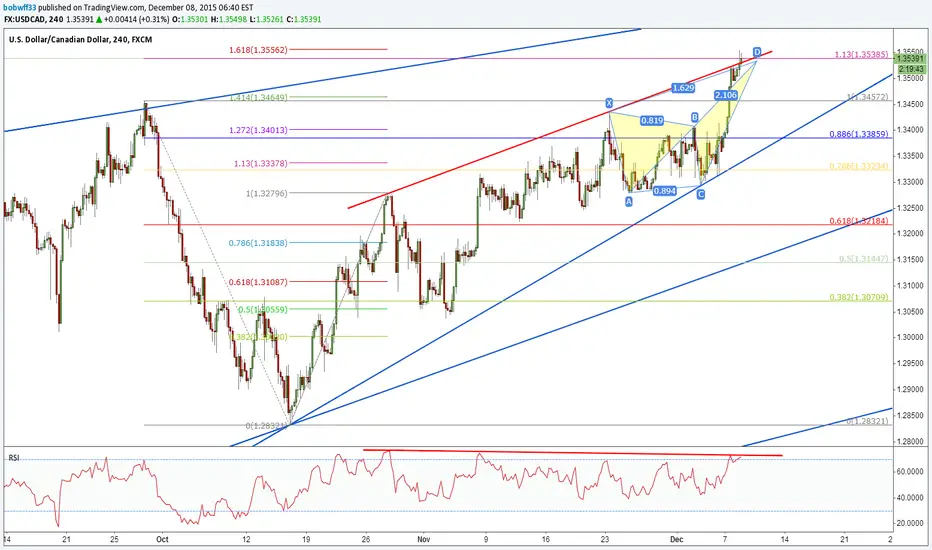Image resolution: width=932 pixels, height=550 pixels.
Task: Click the 1.30000 price axis value
Action: [x=911, y=338]
